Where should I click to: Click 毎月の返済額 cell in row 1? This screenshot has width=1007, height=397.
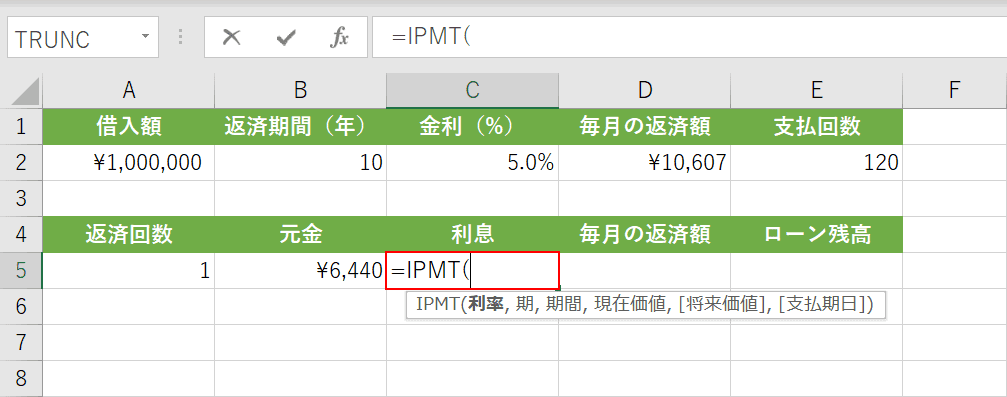(x=645, y=127)
